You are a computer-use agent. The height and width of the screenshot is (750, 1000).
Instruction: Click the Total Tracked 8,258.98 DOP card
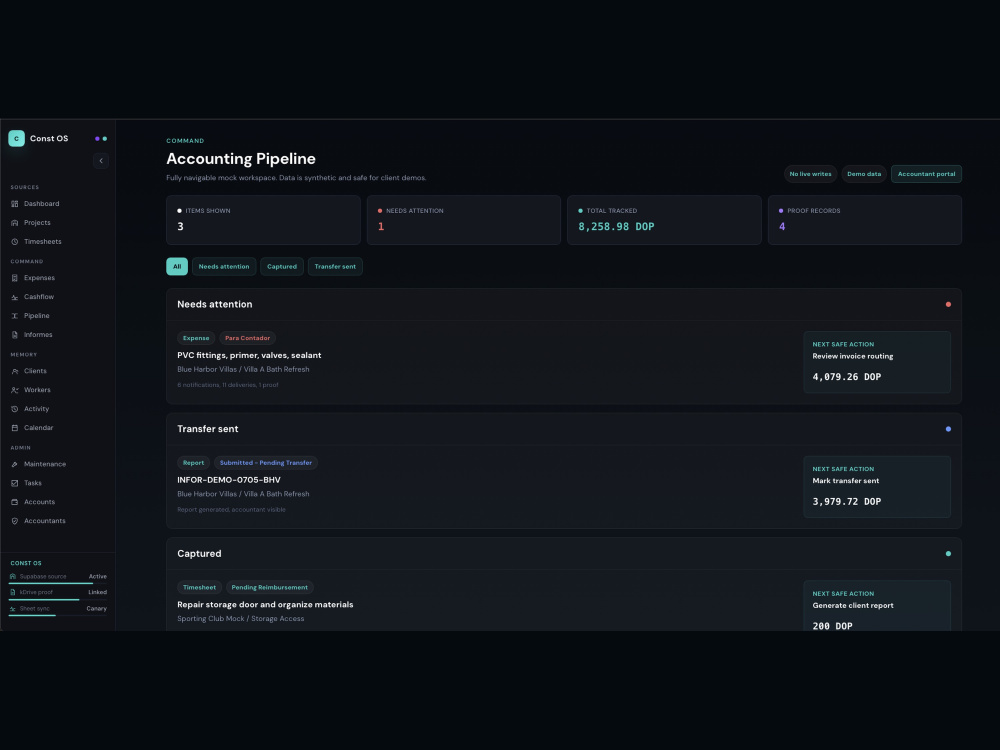[x=664, y=220]
